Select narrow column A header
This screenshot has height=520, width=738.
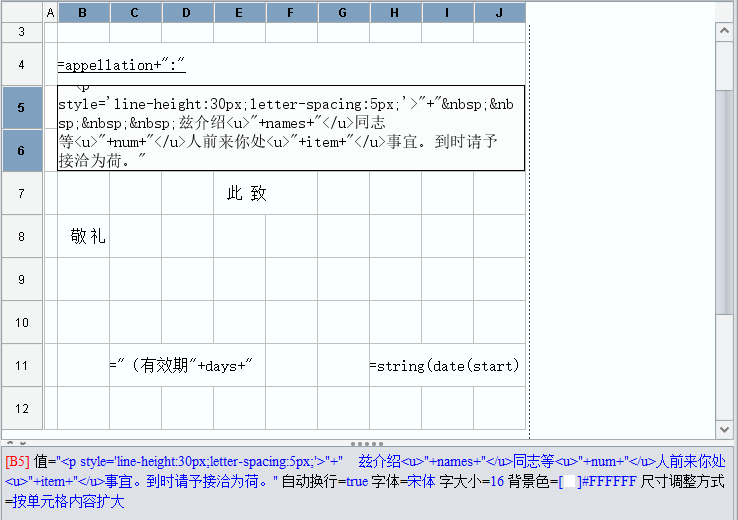click(50, 13)
